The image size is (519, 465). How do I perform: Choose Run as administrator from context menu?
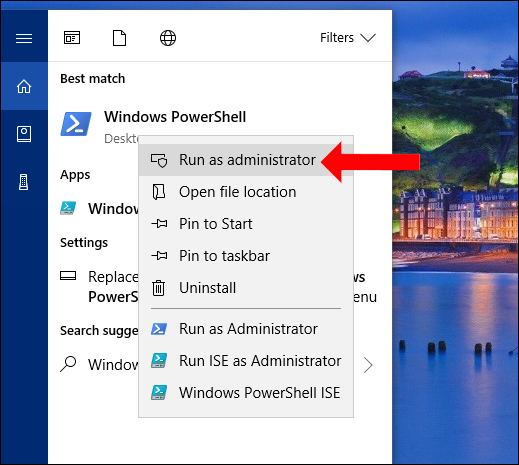click(246, 160)
